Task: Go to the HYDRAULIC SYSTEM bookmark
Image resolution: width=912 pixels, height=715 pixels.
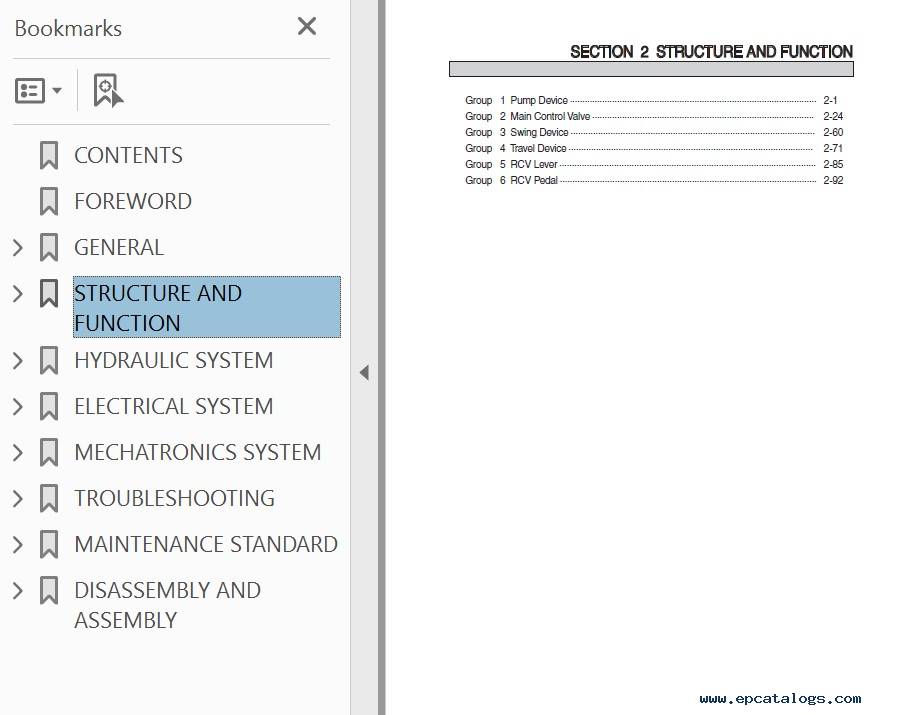Action: (173, 360)
